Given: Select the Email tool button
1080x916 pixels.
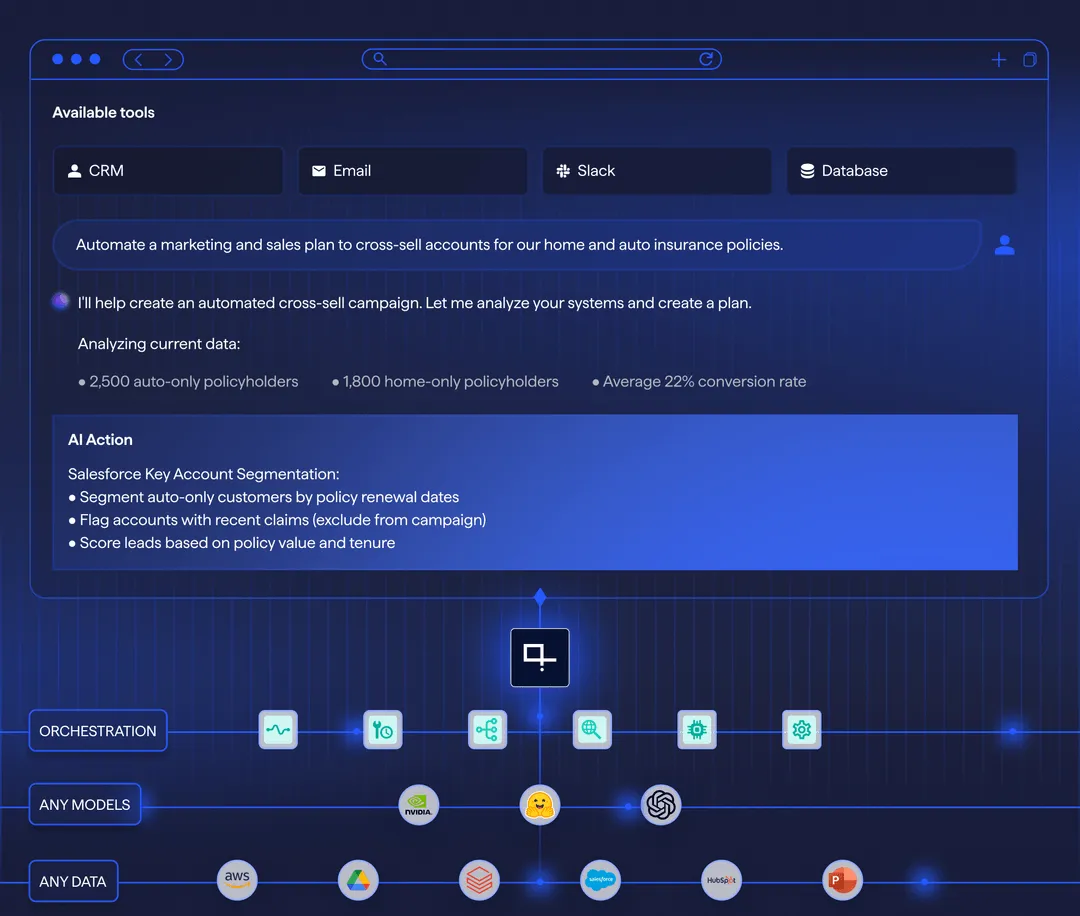Looking at the screenshot, I should (413, 171).
